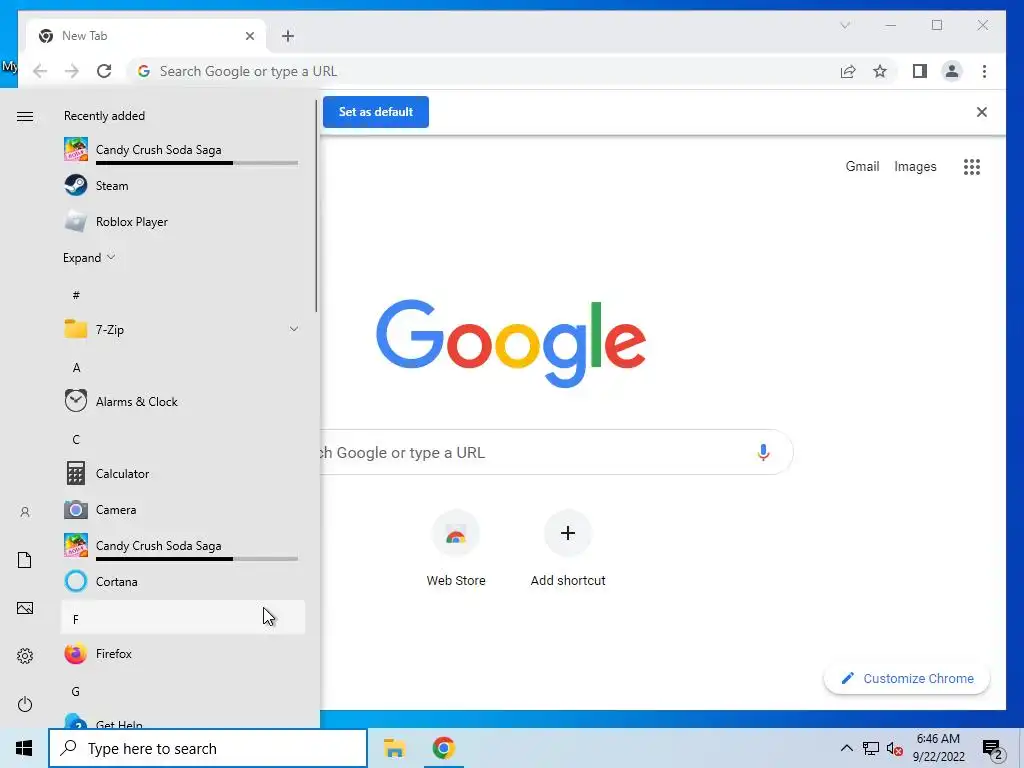The image size is (1024, 768).
Task: Close the New Tab tab
Action: click(x=249, y=36)
